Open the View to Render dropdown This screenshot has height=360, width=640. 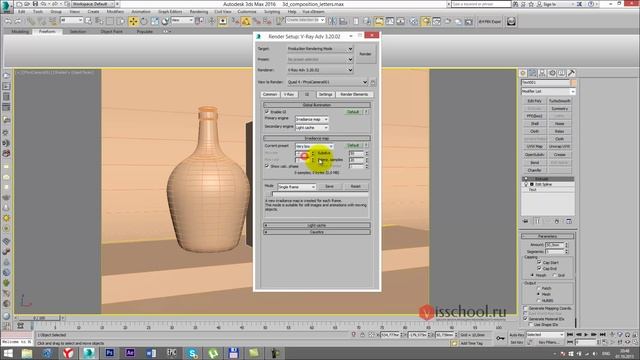[x=327, y=82]
